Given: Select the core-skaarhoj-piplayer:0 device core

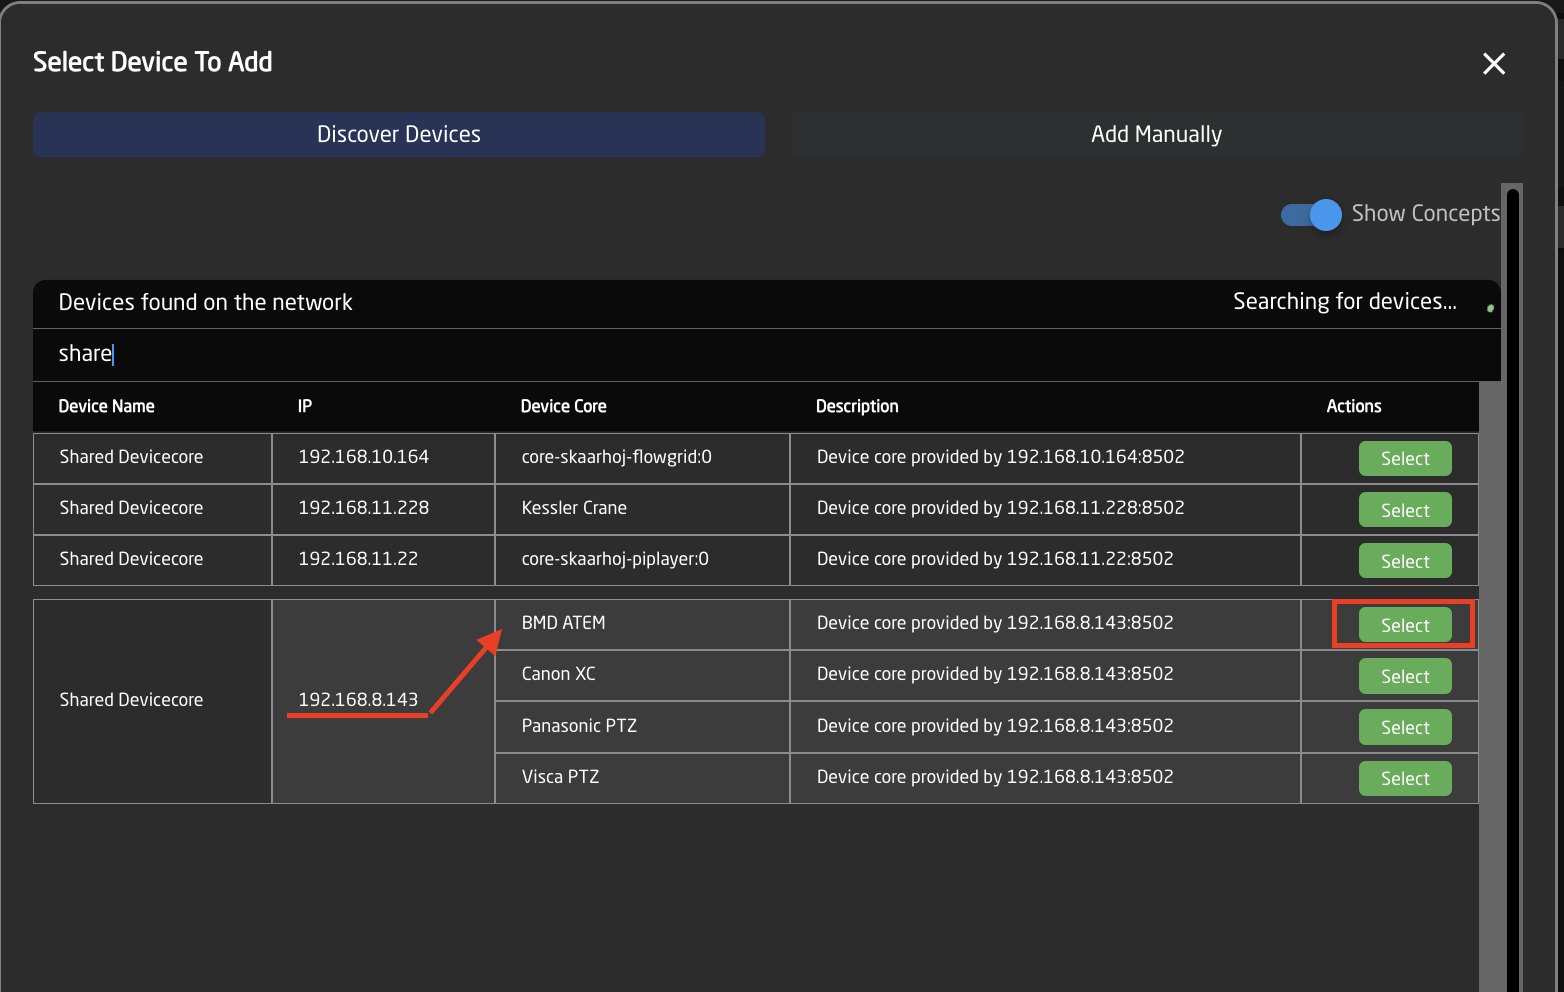Looking at the screenshot, I should (x=1404, y=562).
